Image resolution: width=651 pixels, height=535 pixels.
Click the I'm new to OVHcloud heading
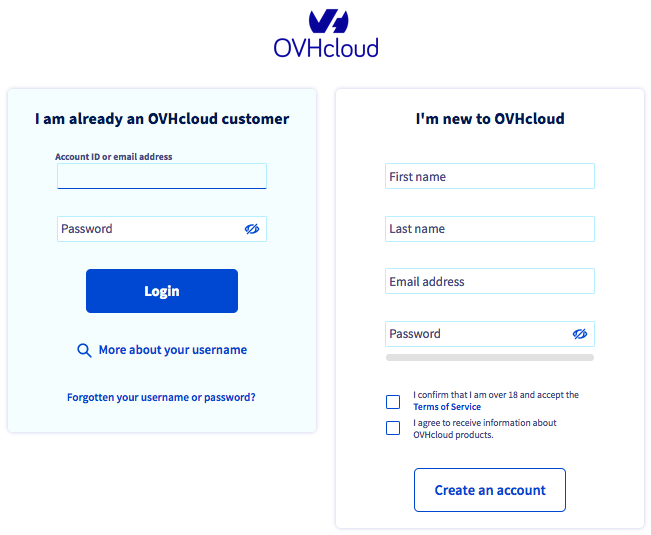click(490, 119)
